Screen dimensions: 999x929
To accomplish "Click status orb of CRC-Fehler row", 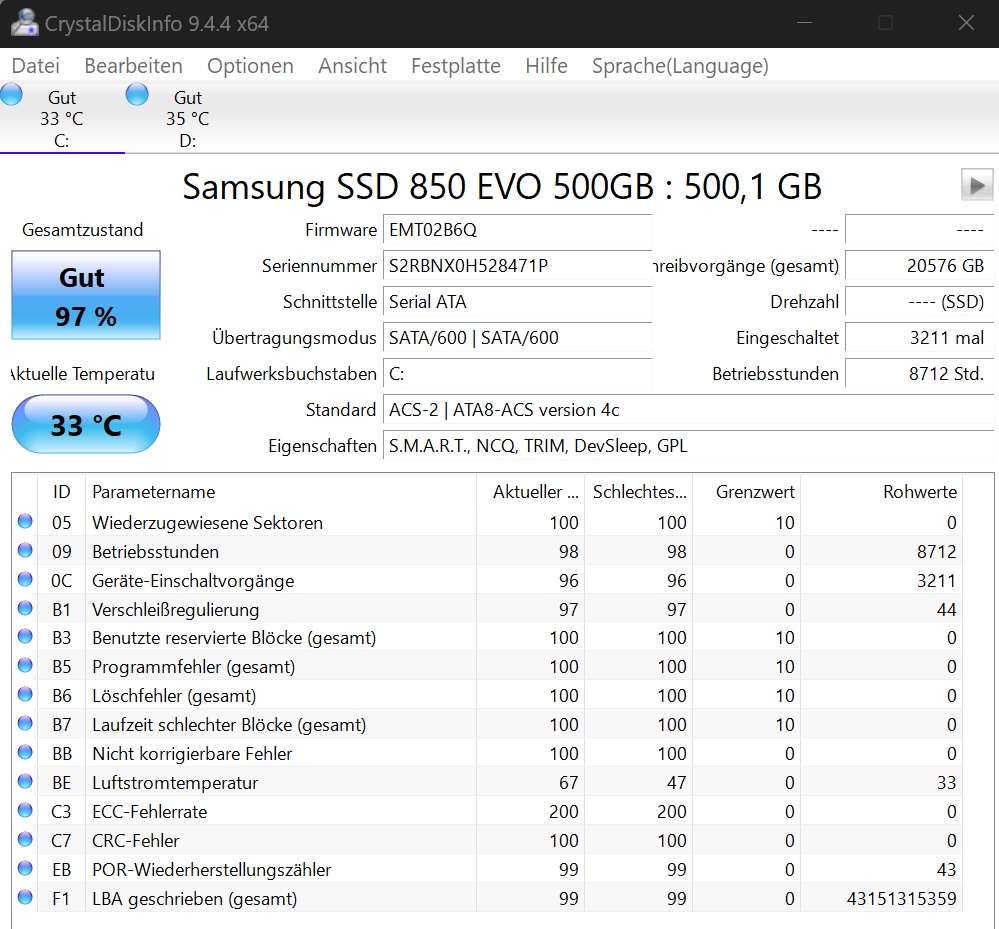I will (25, 839).
